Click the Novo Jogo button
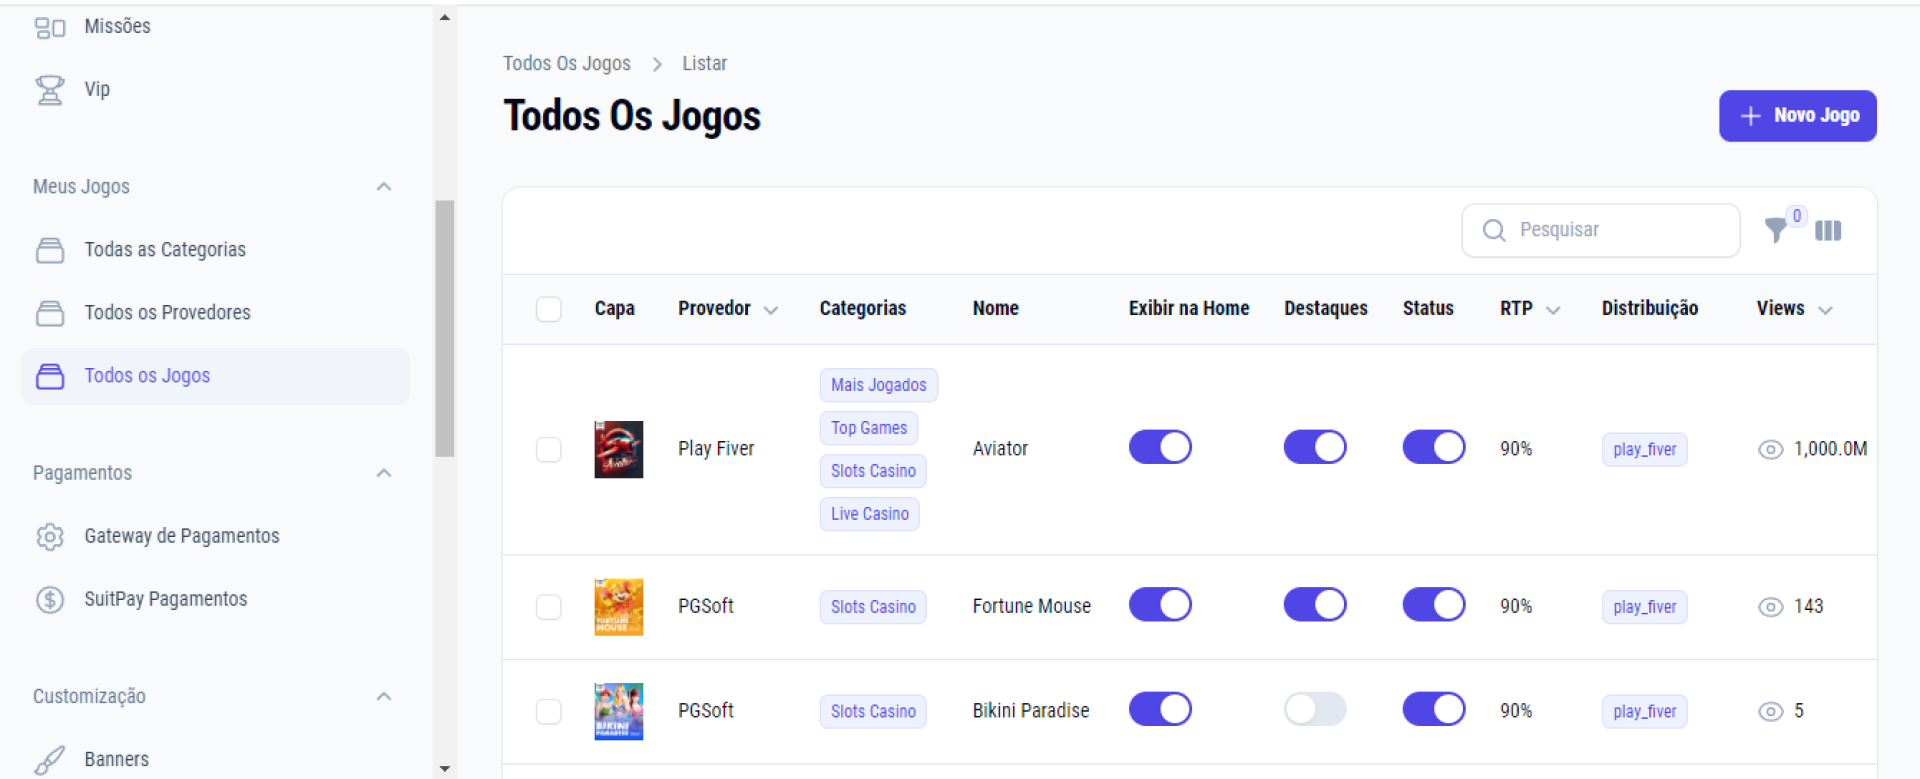The width and height of the screenshot is (1920, 779). click(x=1797, y=116)
